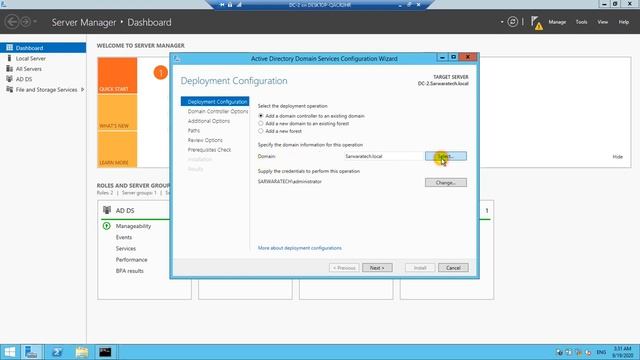This screenshot has width=640, height=360.
Task: Refresh the Server Manager dashboard
Action: [513, 22]
